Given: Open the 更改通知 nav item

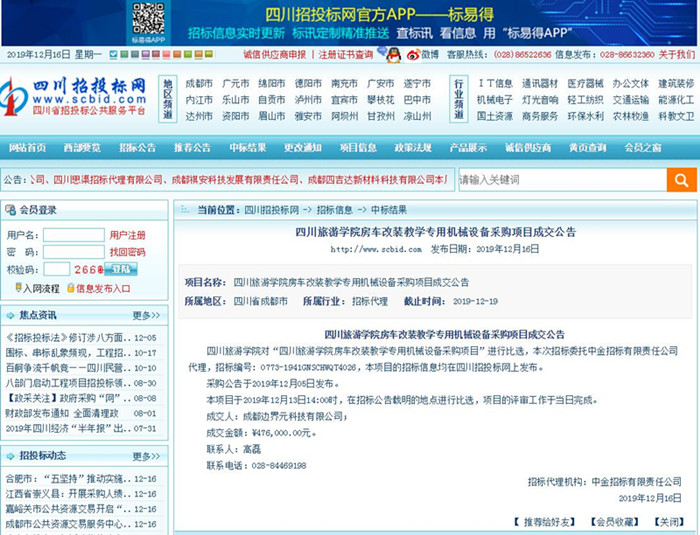Looking at the screenshot, I should tap(303, 148).
